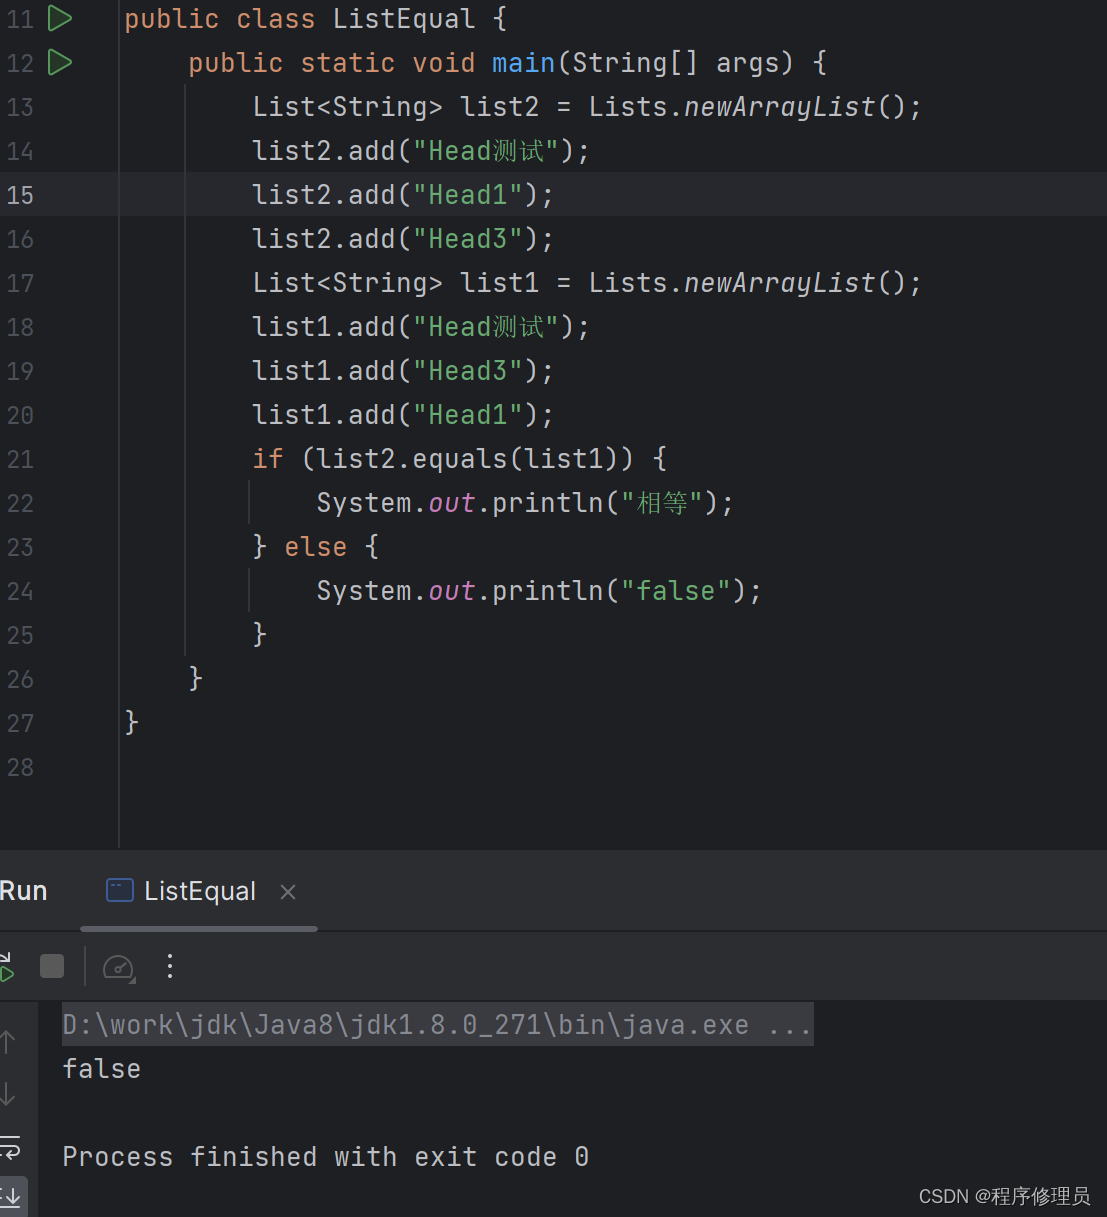Image resolution: width=1107 pixels, height=1217 pixels.
Task: Click the list1 declaration on line 17
Action: click(586, 283)
